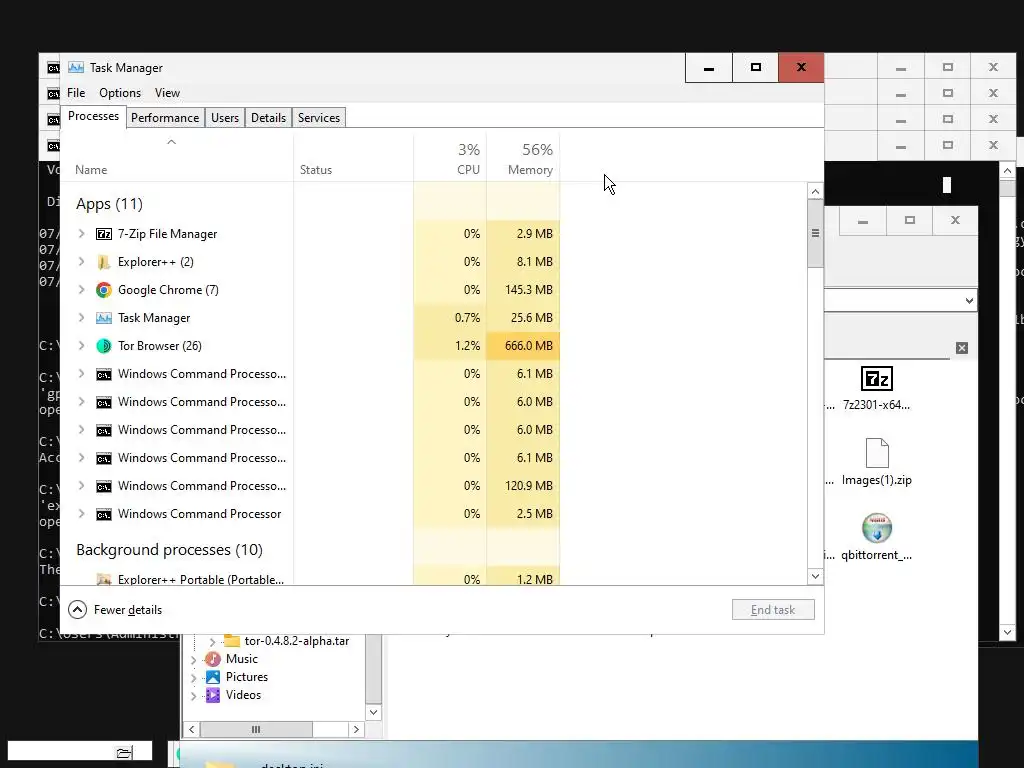The image size is (1024, 768).
Task: Expand the Videos node in folder tree
Action: [x=193, y=696]
